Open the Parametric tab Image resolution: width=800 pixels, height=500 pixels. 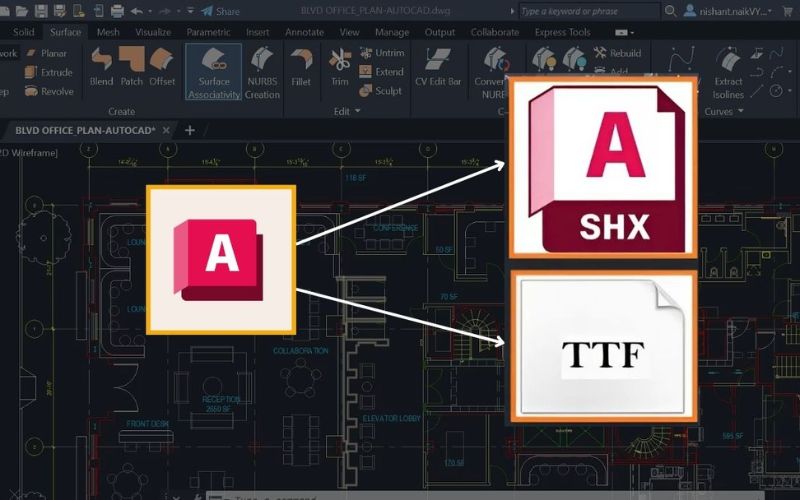208,32
